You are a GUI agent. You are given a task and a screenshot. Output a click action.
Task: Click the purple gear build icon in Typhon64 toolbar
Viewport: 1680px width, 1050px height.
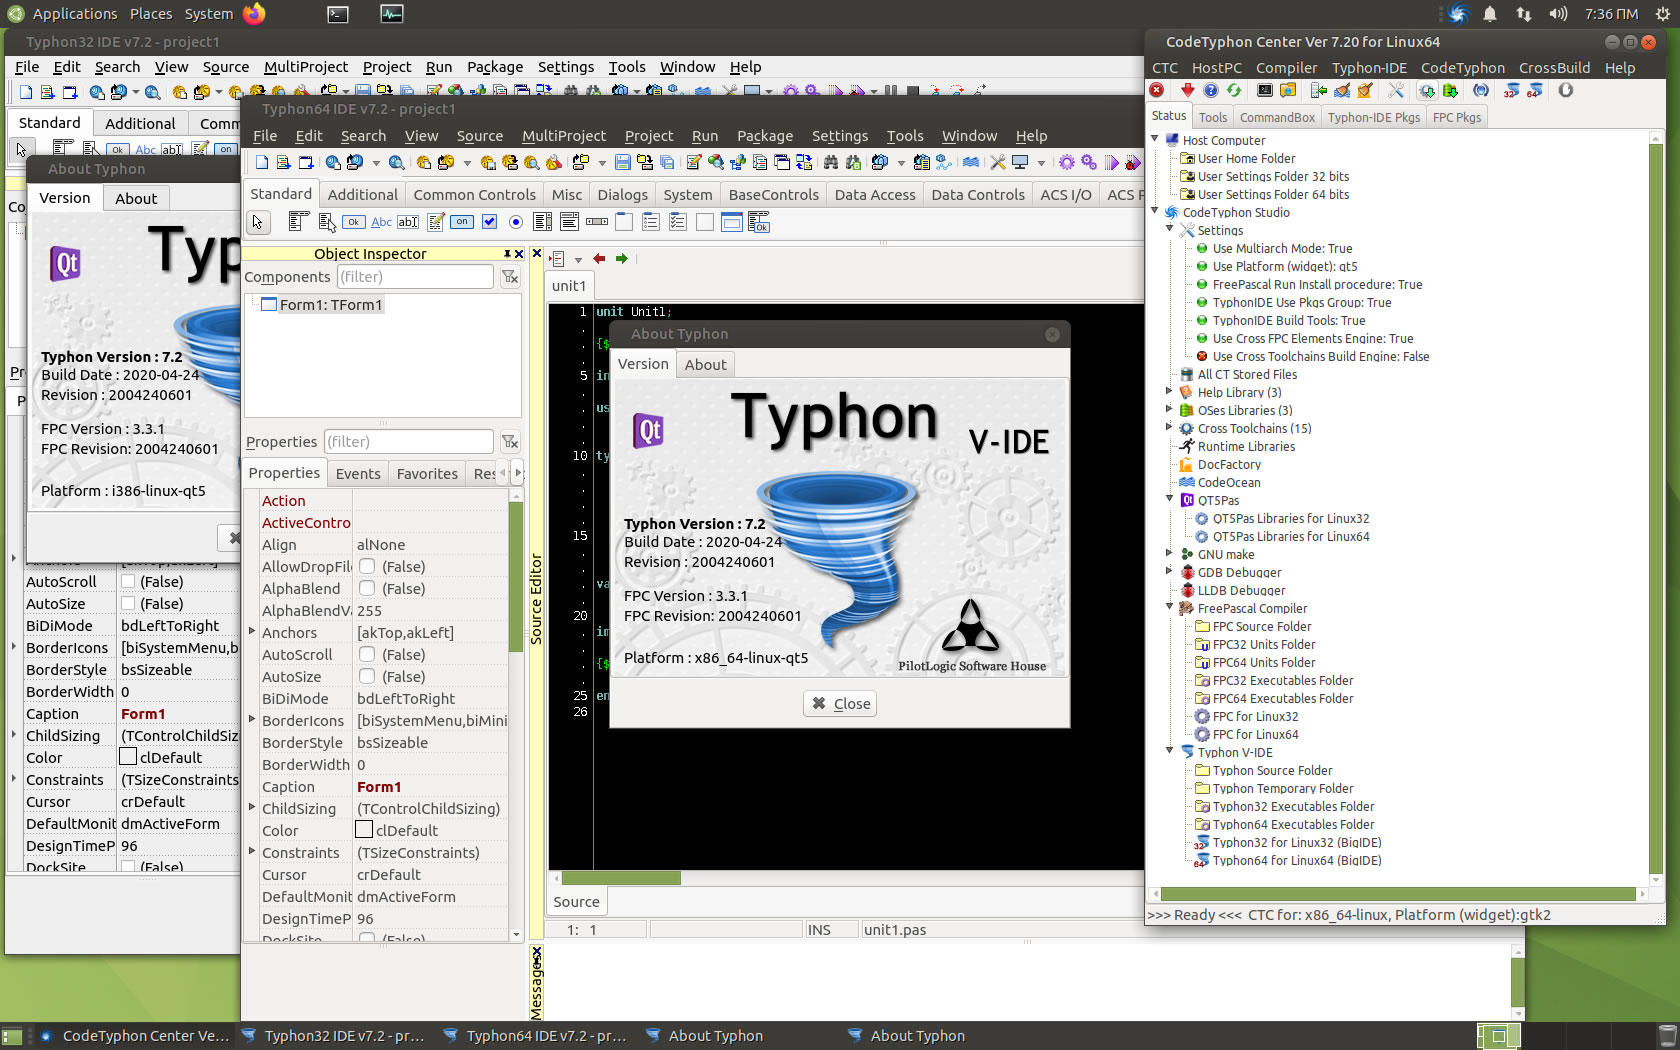click(x=1067, y=162)
